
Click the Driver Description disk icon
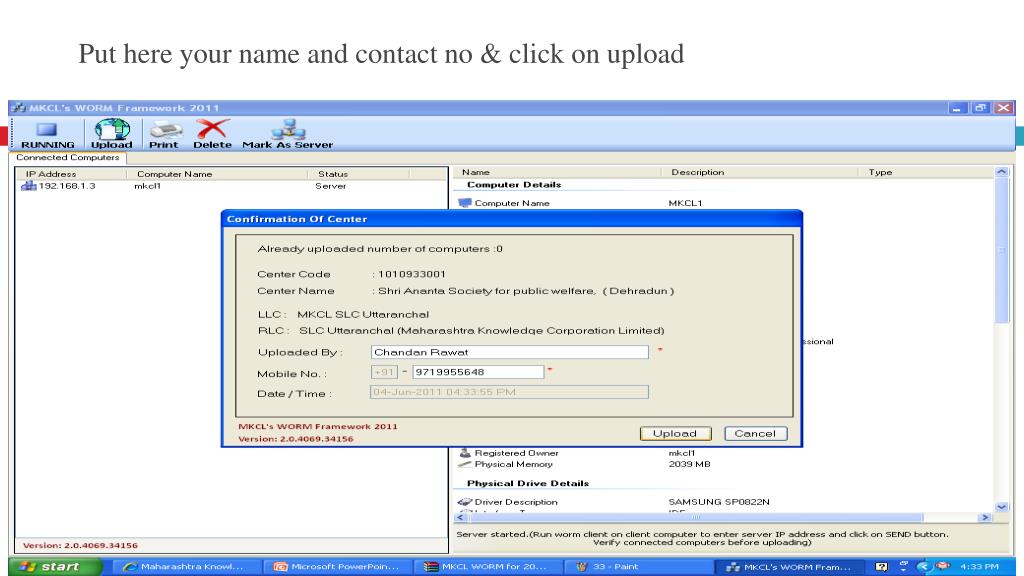click(x=464, y=502)
